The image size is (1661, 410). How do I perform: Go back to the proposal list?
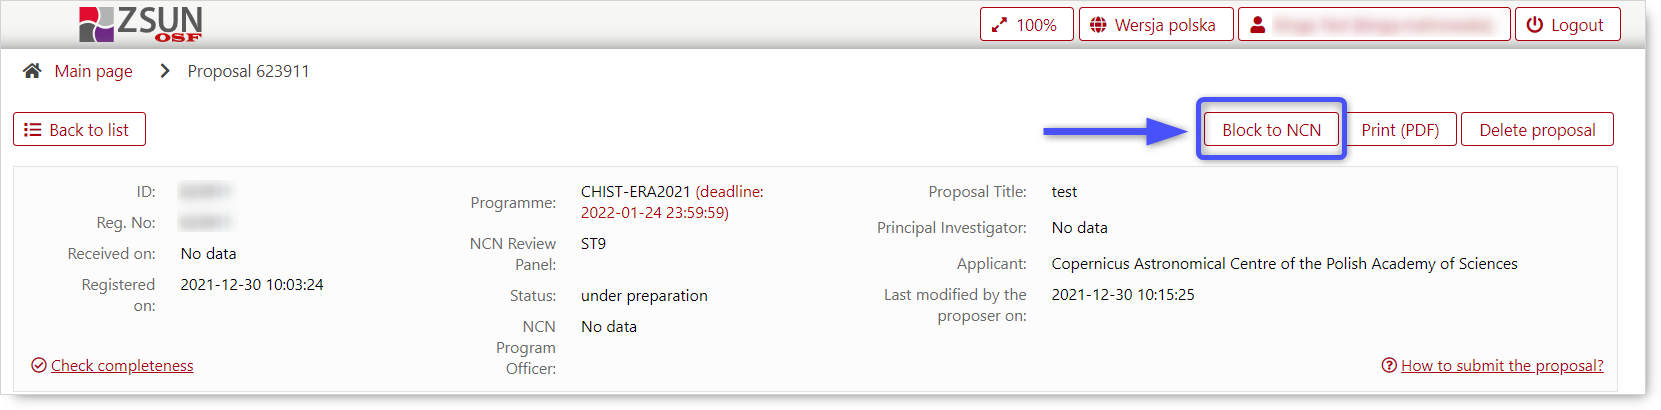(x=79, y=130)
